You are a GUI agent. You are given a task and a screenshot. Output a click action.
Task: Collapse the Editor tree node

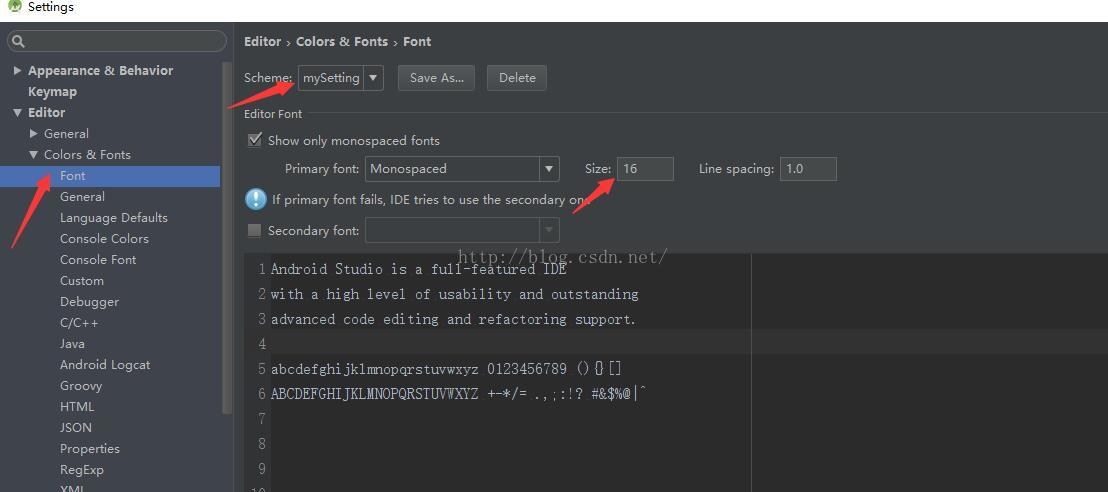coord(18,112)
